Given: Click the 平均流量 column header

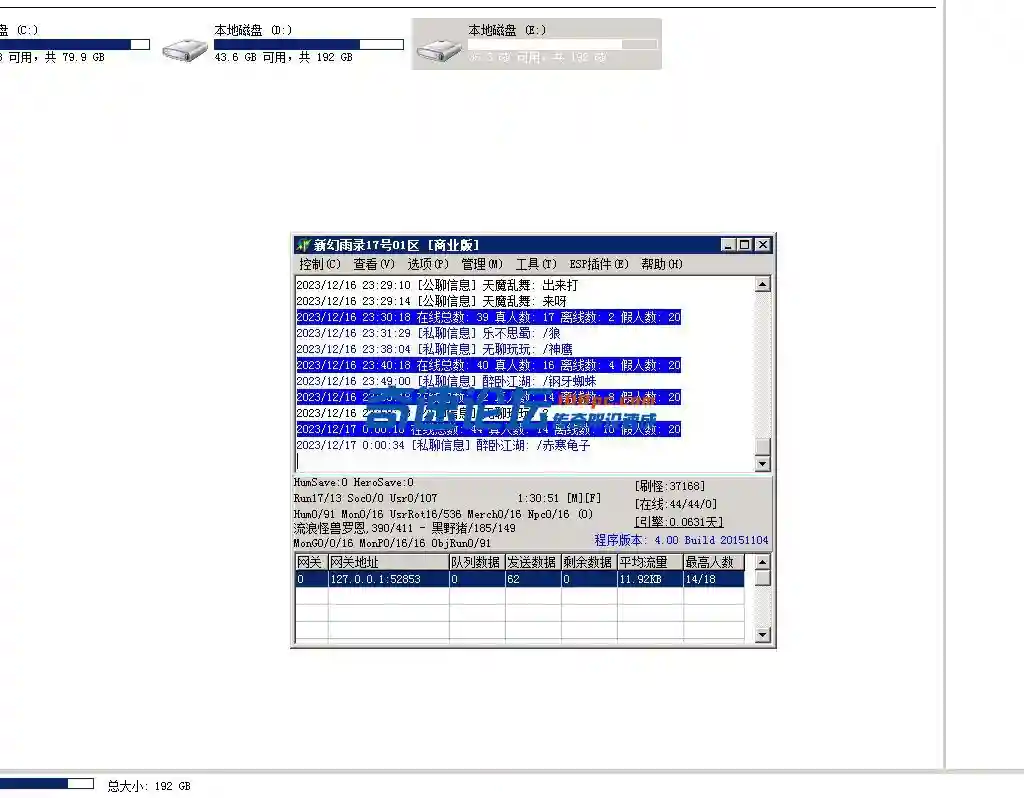Looking at the screenshot, I should (x=650, y=562).
